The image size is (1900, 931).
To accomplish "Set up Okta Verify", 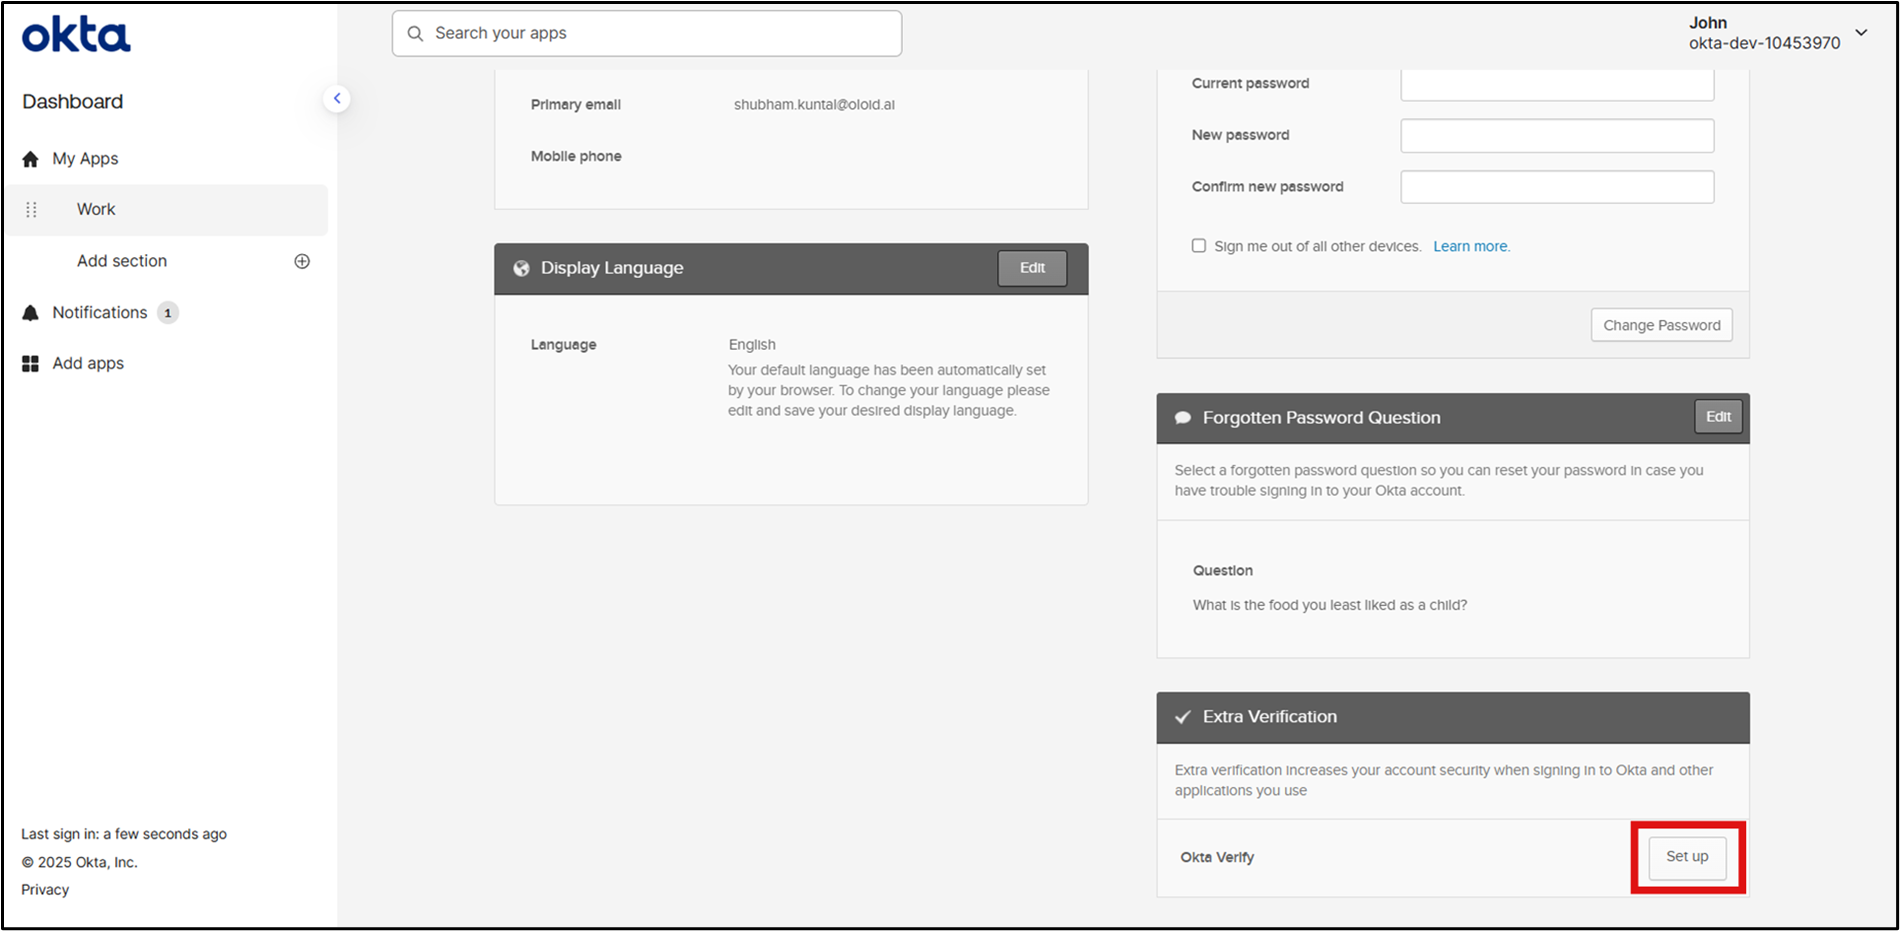I will pos(1687,857).
